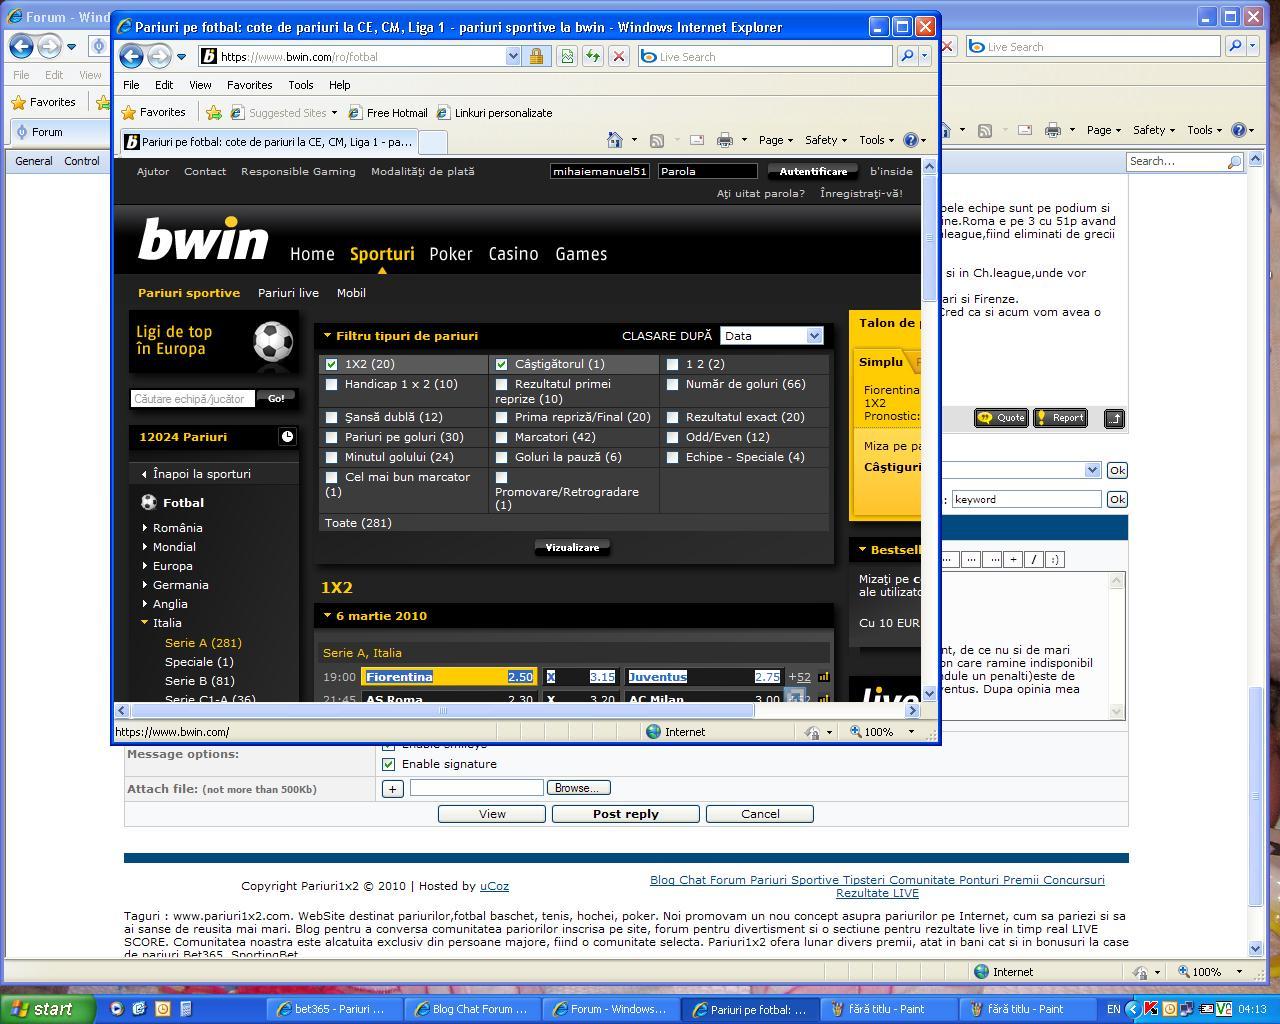This screenshot has height=1024, width=1280.
Task: Go back using the bwin window's Back arrow
Action: pyautogui.click(x=131, y=57)
